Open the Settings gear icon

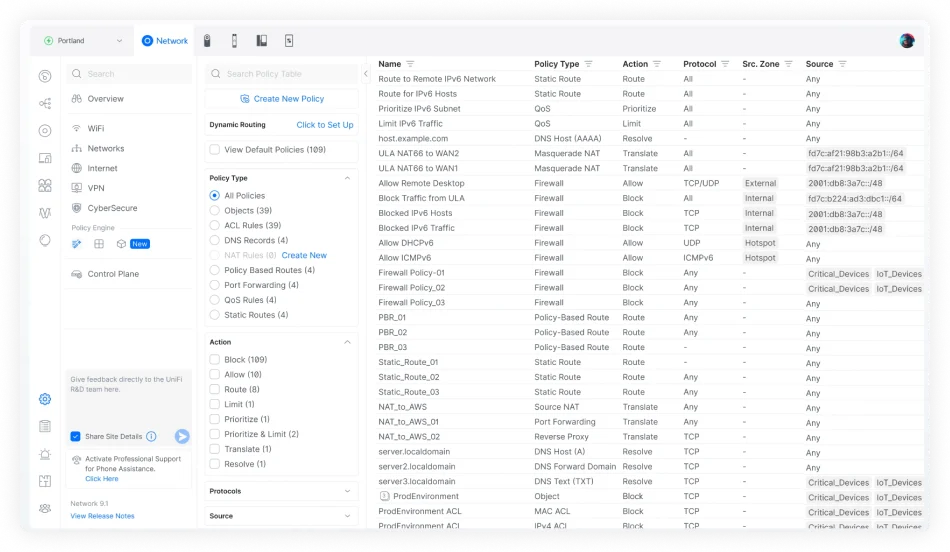pyautogui.click(x=45, y=399)
